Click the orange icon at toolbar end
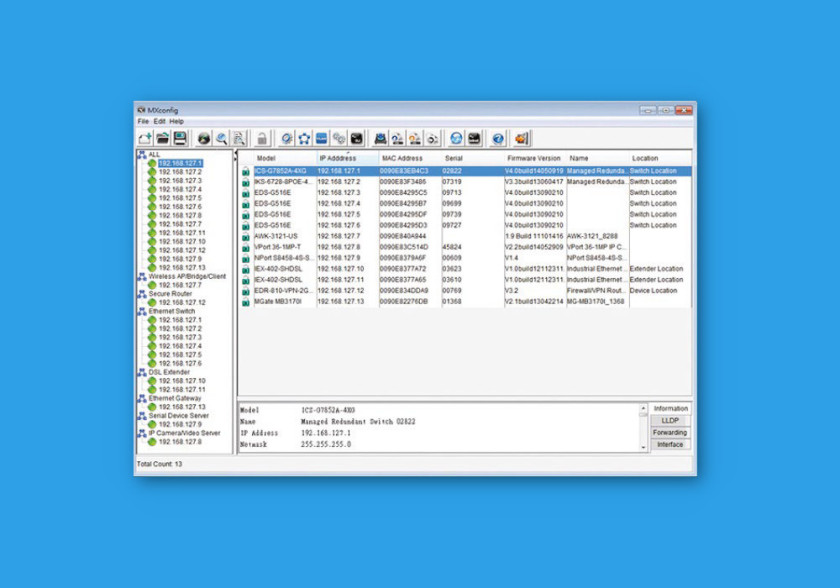Viewport: 840px width, 588px height. click(x=521, y=139)
